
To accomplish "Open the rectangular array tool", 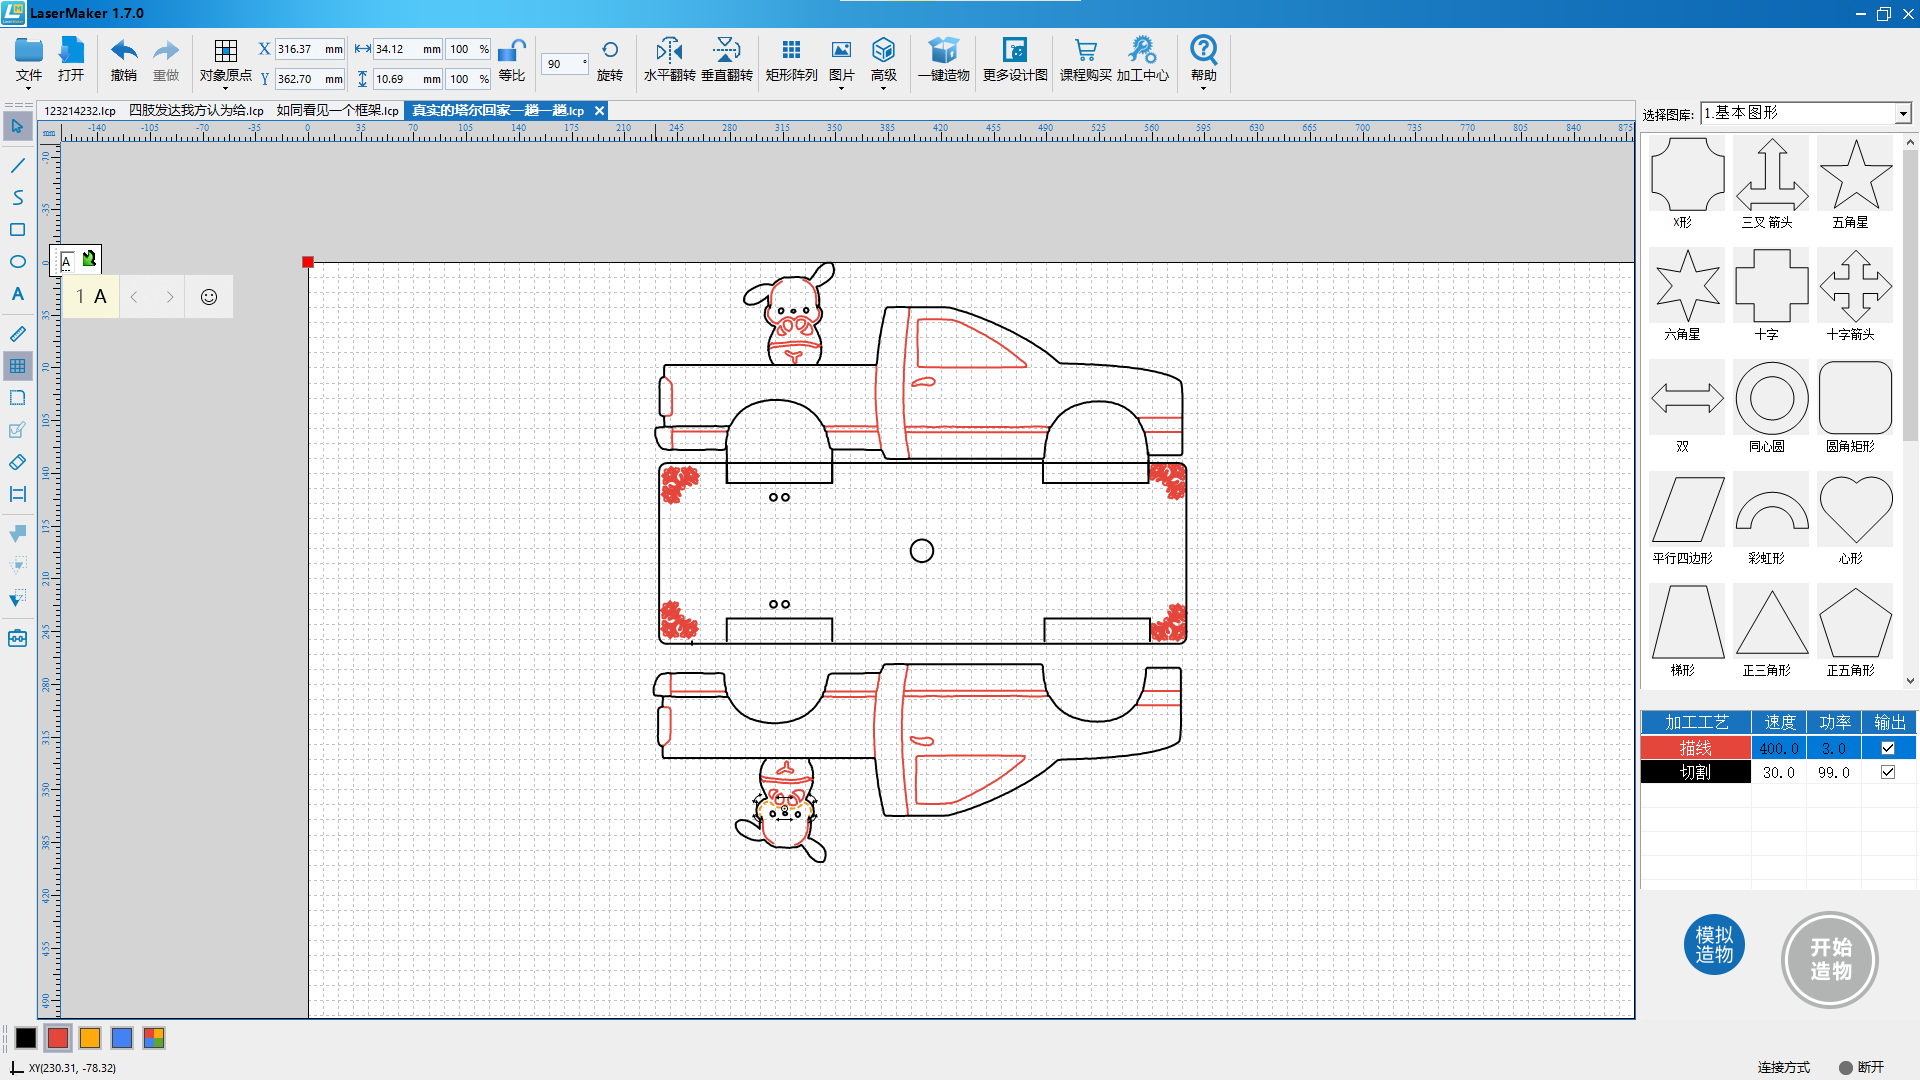I will 791,50.
